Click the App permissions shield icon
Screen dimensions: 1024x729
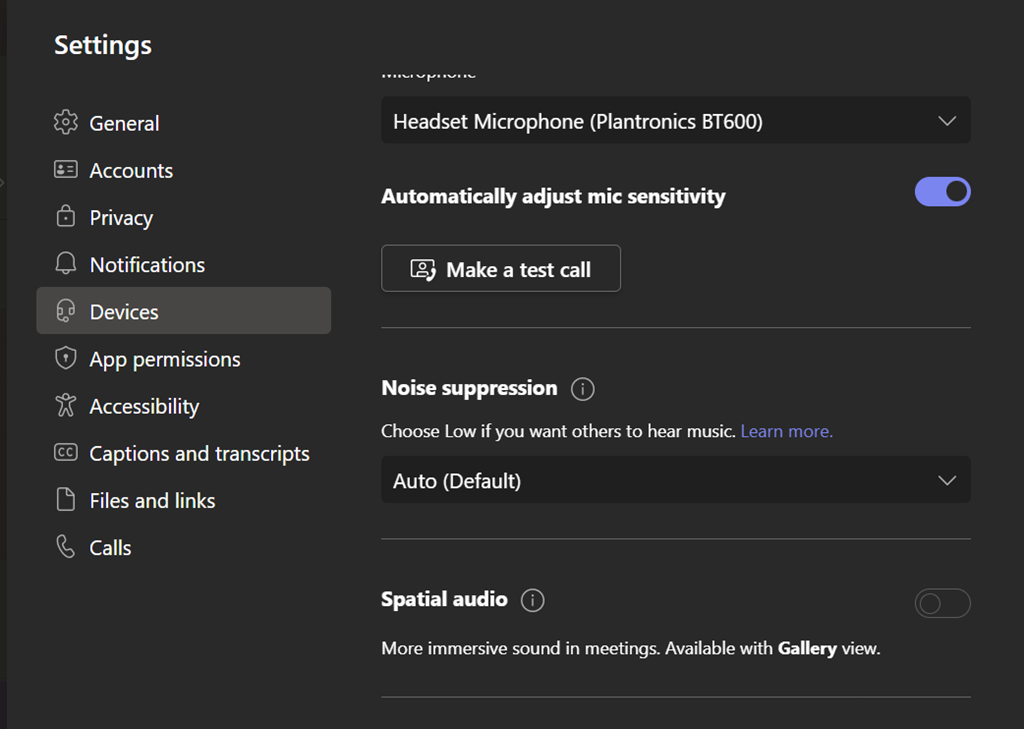[x=66, y=359]
